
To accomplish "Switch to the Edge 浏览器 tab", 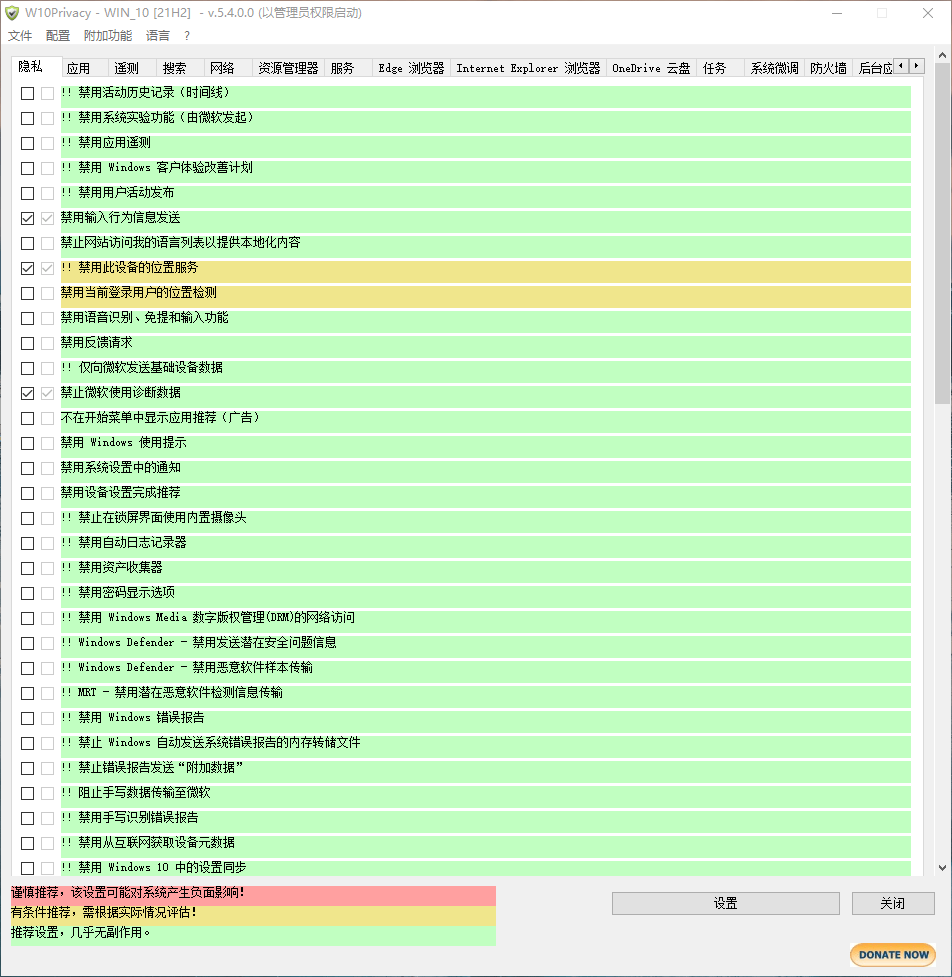I will tap(411, 69).
